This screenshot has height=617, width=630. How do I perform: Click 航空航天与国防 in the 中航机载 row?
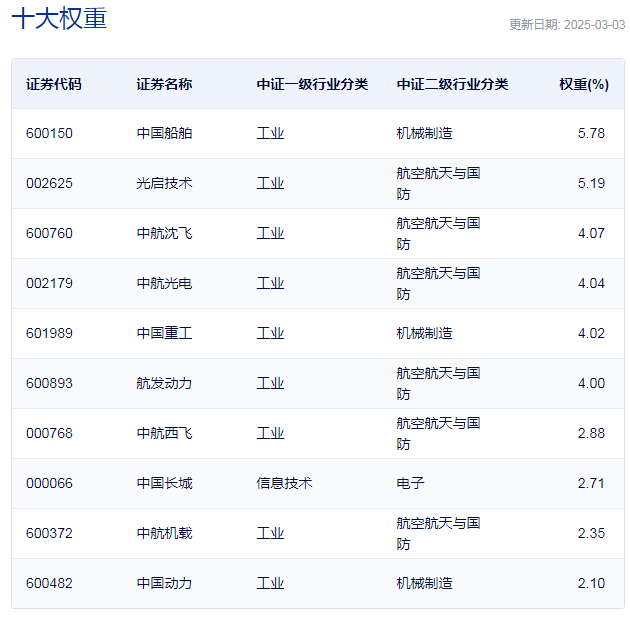coord(438,533)
